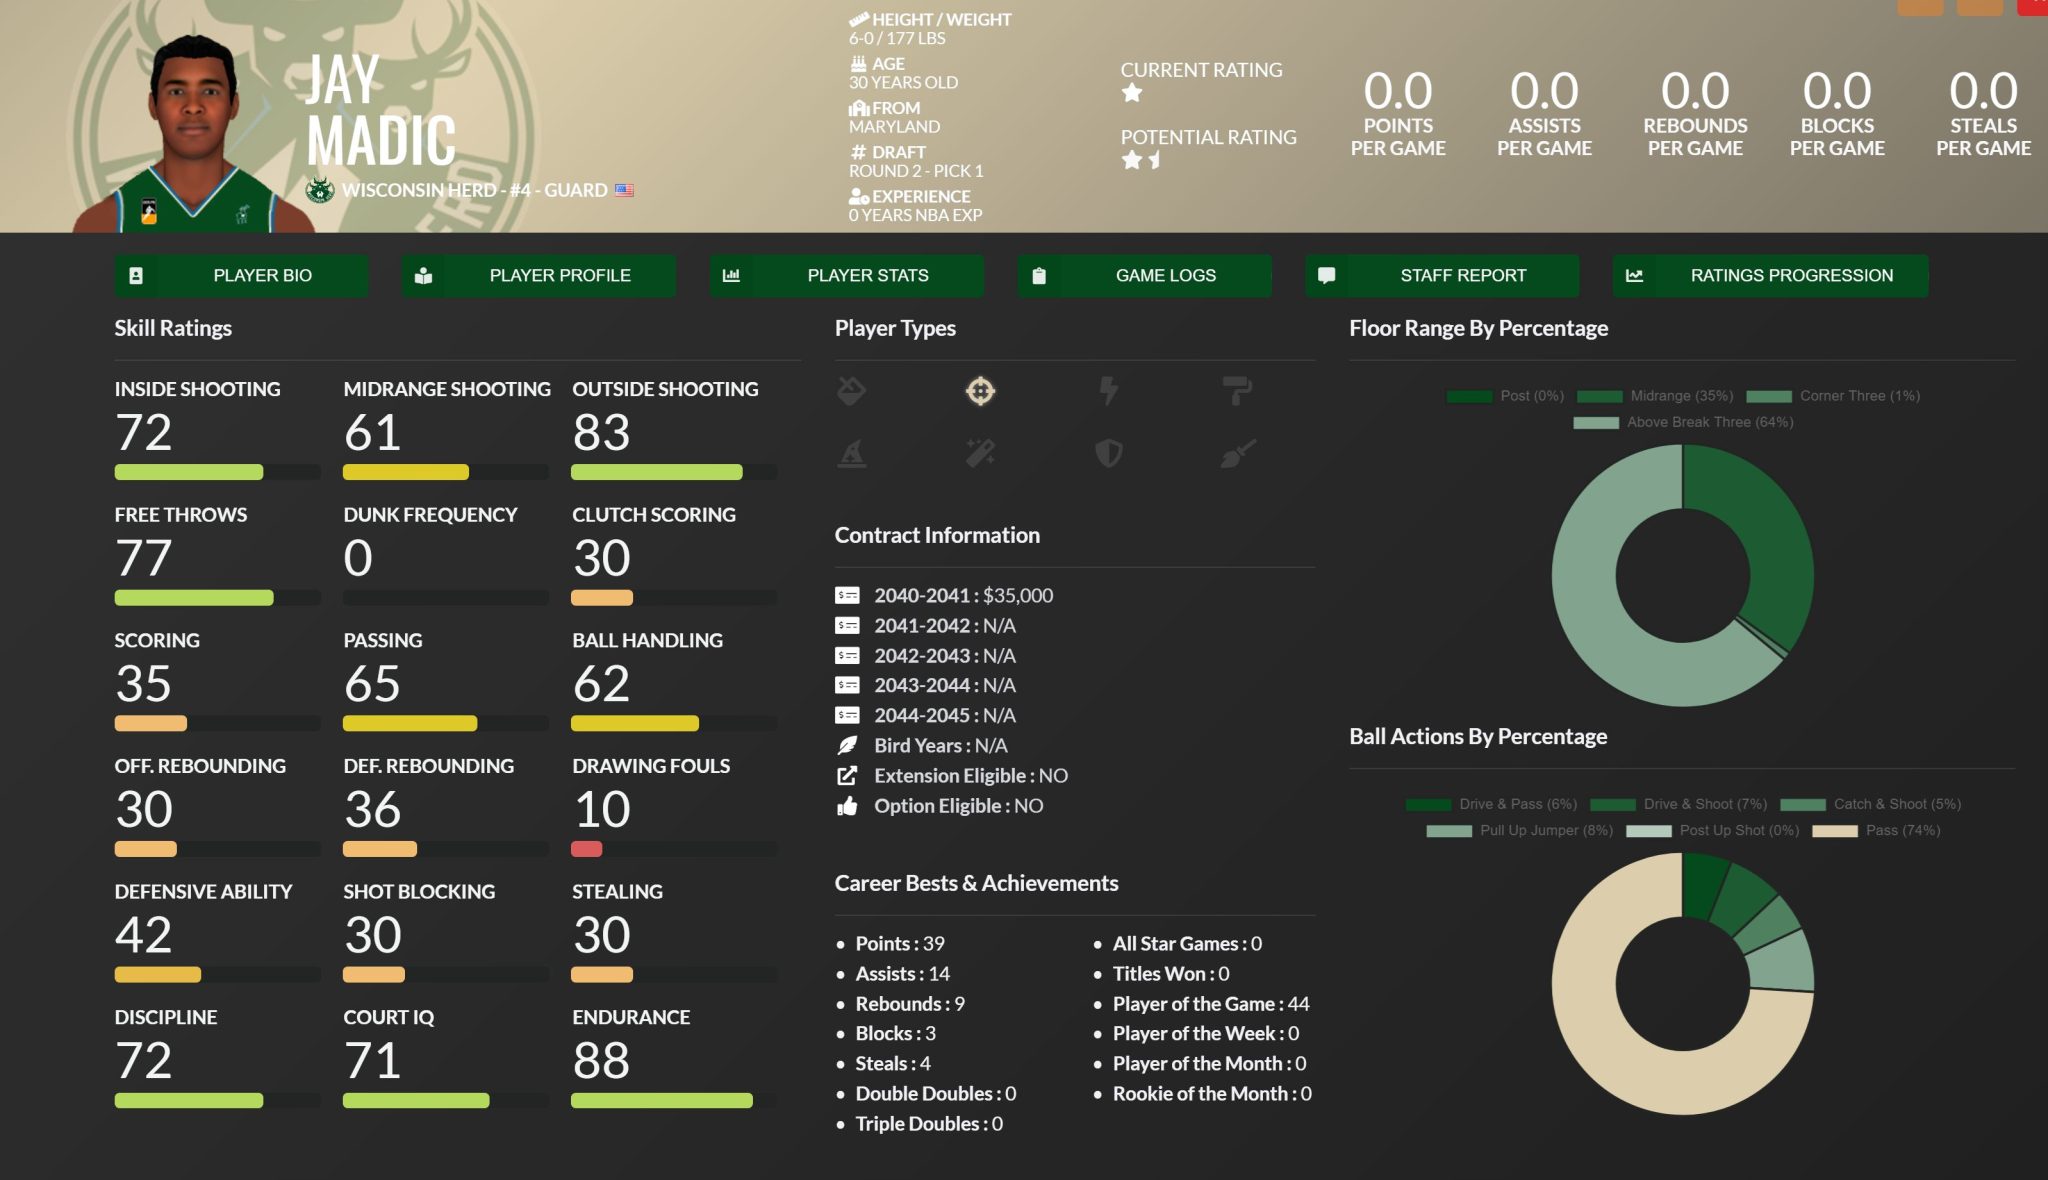The width and height of the screenshot is (2048, 1180).
Task: Click the Outside Shooting rating bar
Action: pos(673,472)
